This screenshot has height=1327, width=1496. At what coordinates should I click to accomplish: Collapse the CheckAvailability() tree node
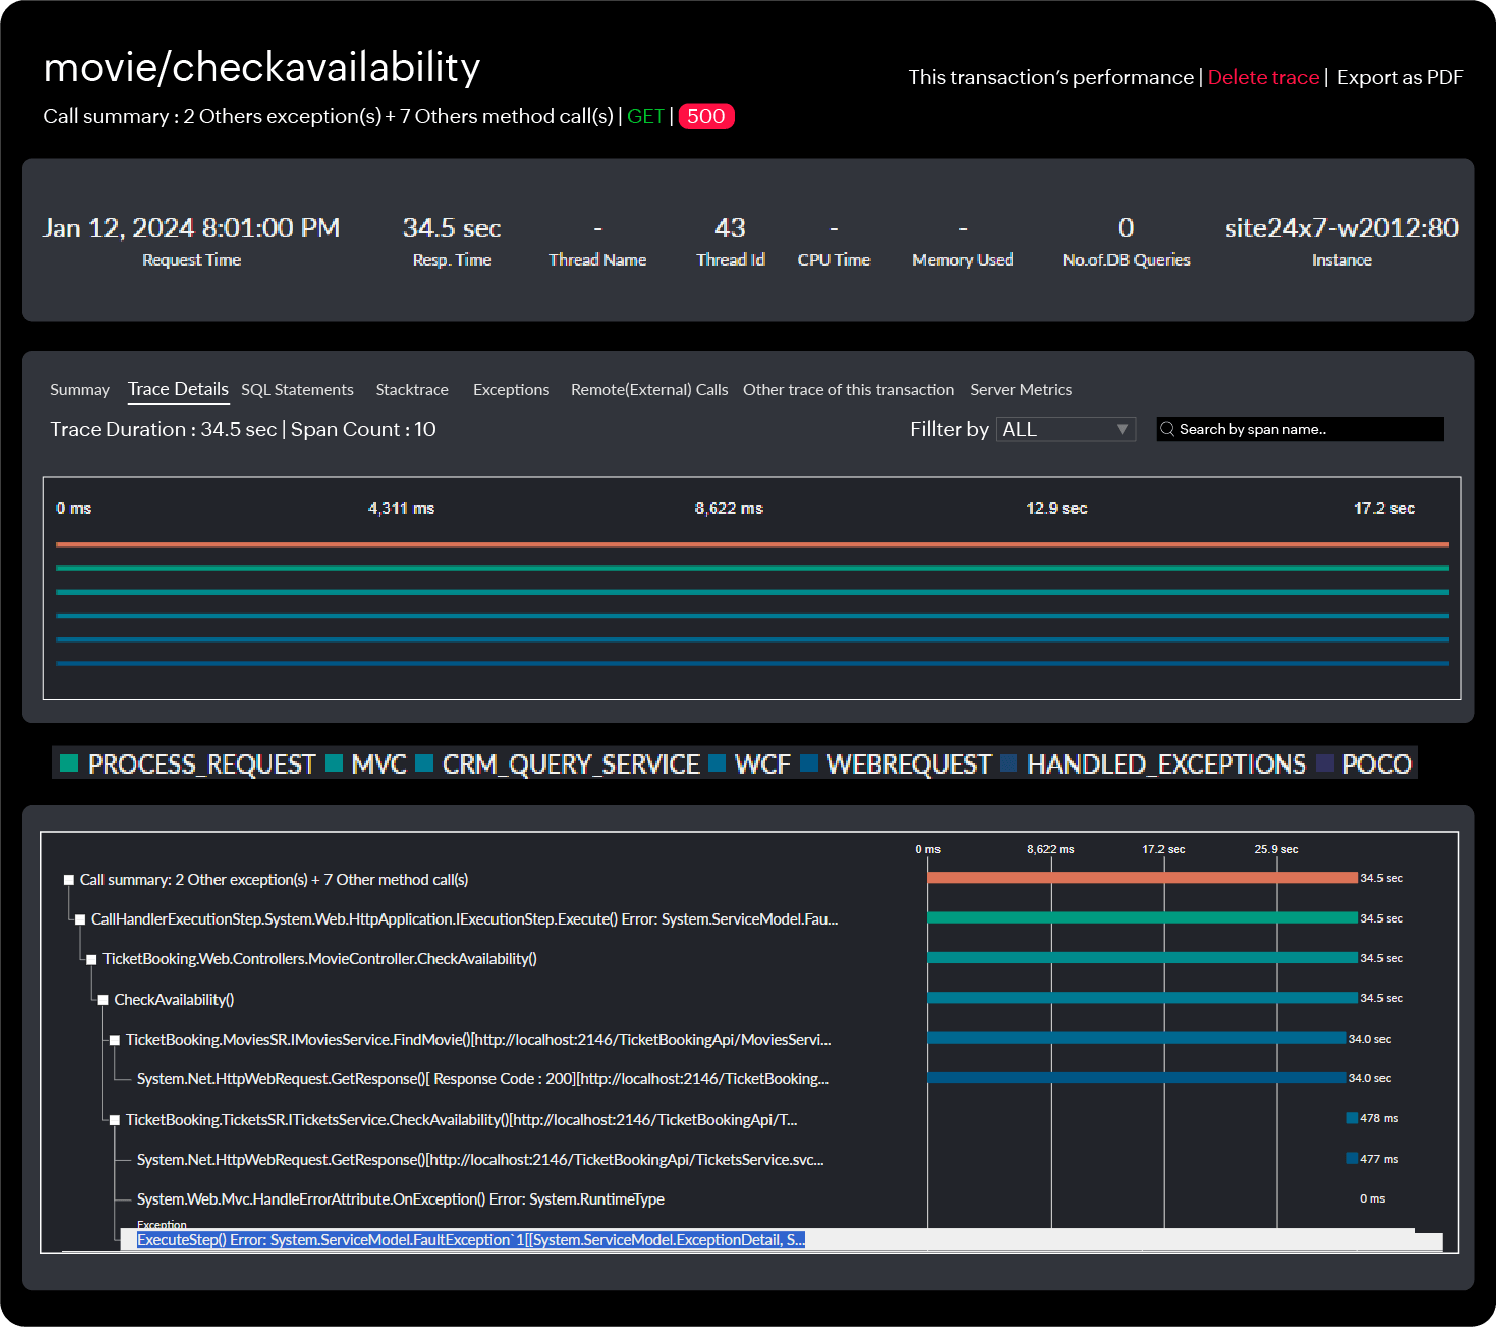tap(103, 1000)
